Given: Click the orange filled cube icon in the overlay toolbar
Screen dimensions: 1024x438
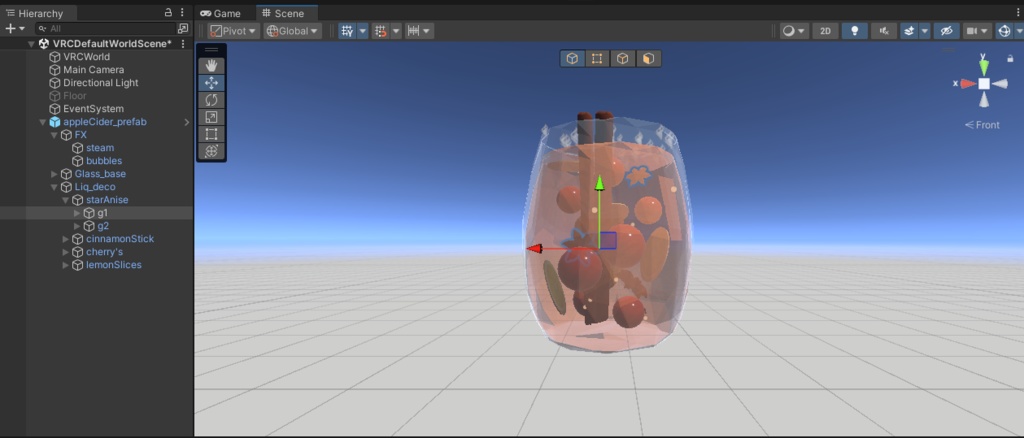Looking at the screenshot, I should pyautogui.click(x=648, y=59).
